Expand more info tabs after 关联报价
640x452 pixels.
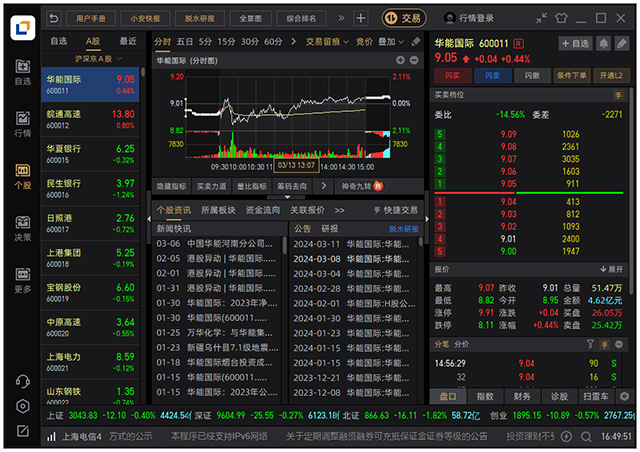340,211
